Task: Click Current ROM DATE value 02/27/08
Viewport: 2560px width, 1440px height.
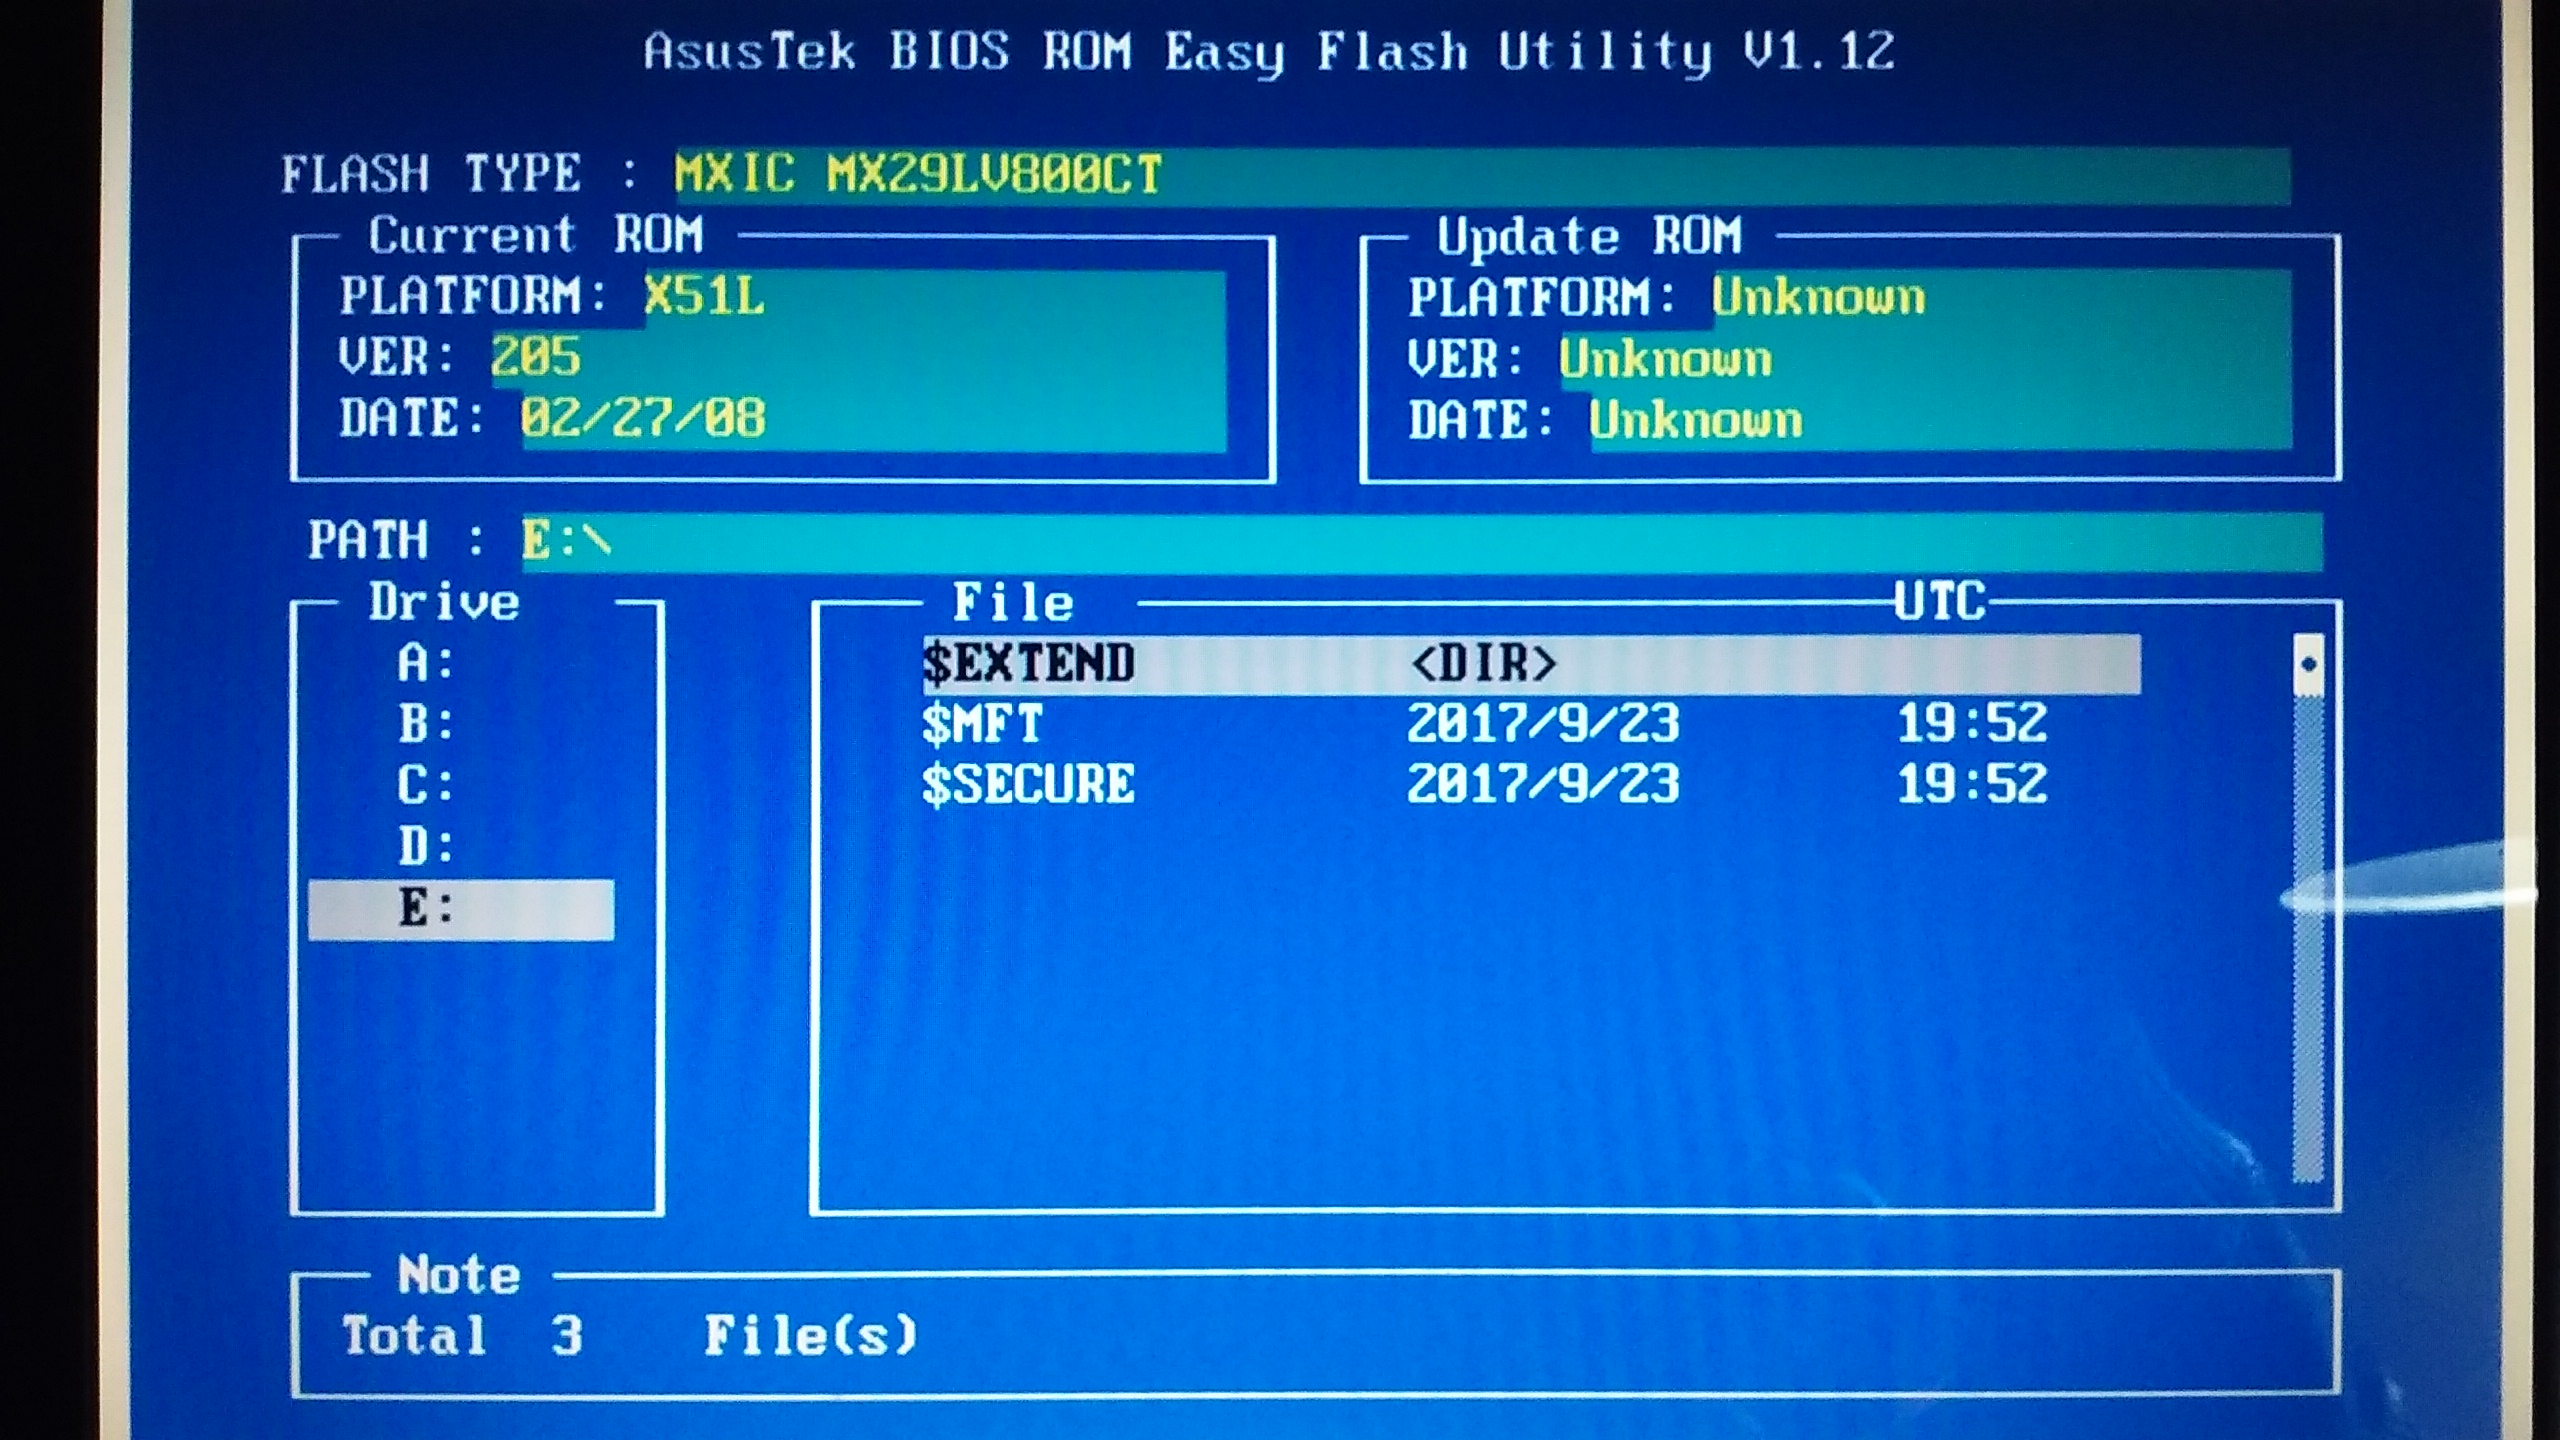Action: coord(643,418)
